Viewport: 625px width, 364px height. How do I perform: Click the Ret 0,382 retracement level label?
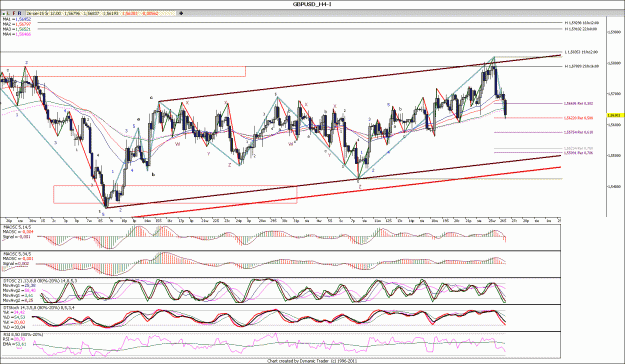pyautogui.click(x=578, y=103)
